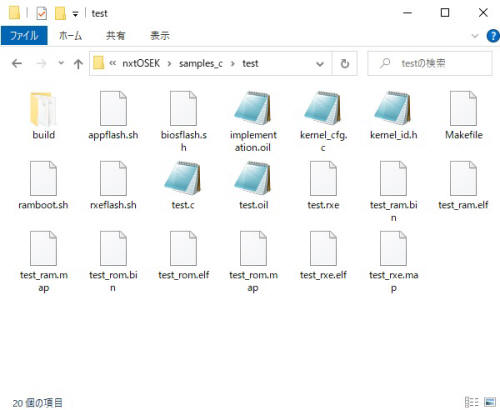
Task: Open the ホーム ribbon tab
Action: click(x=70, y=35)
